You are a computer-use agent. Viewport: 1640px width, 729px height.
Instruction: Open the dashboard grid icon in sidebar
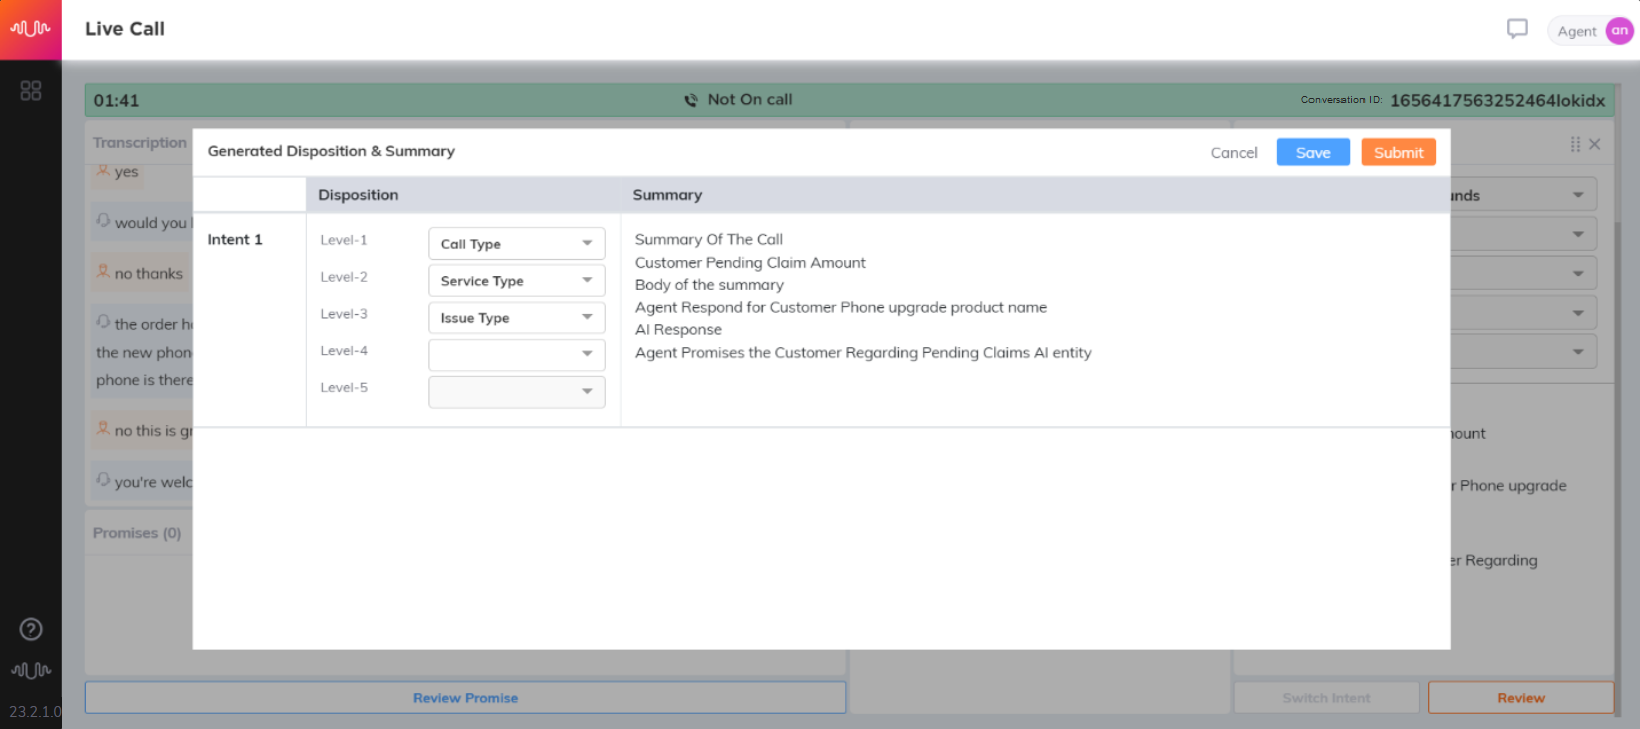pyautogui.click(x=31, y=91)
